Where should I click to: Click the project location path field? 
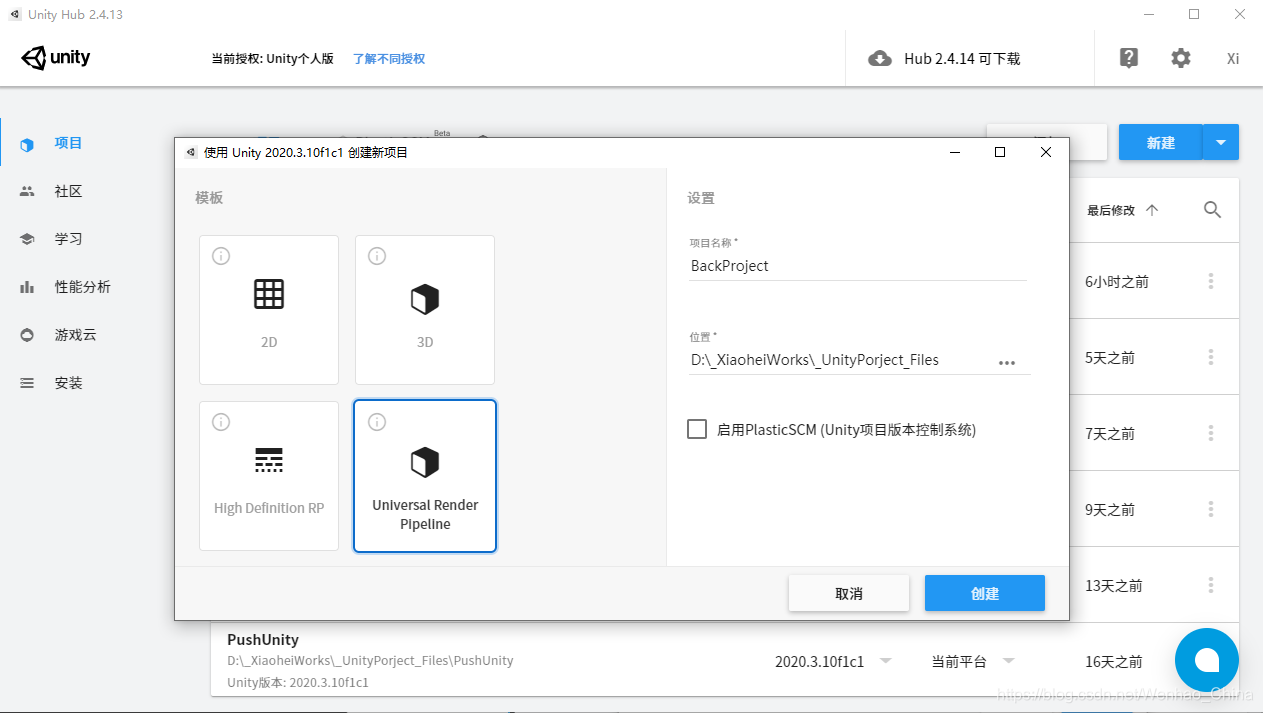coord(840,360)
